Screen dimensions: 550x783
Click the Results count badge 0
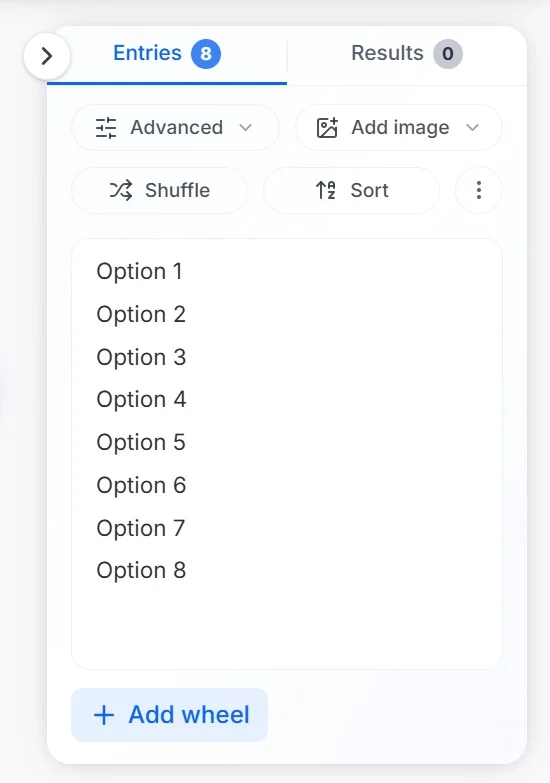coord(448,53)
